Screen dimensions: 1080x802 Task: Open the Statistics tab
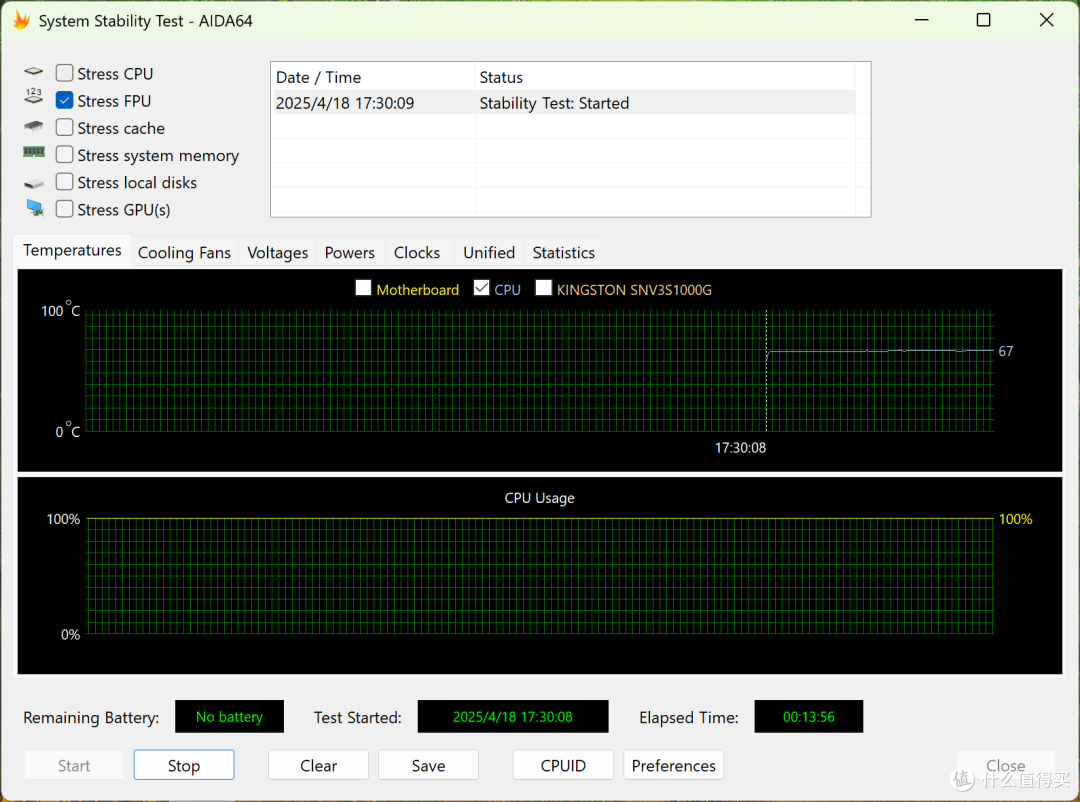click(563, 253)
